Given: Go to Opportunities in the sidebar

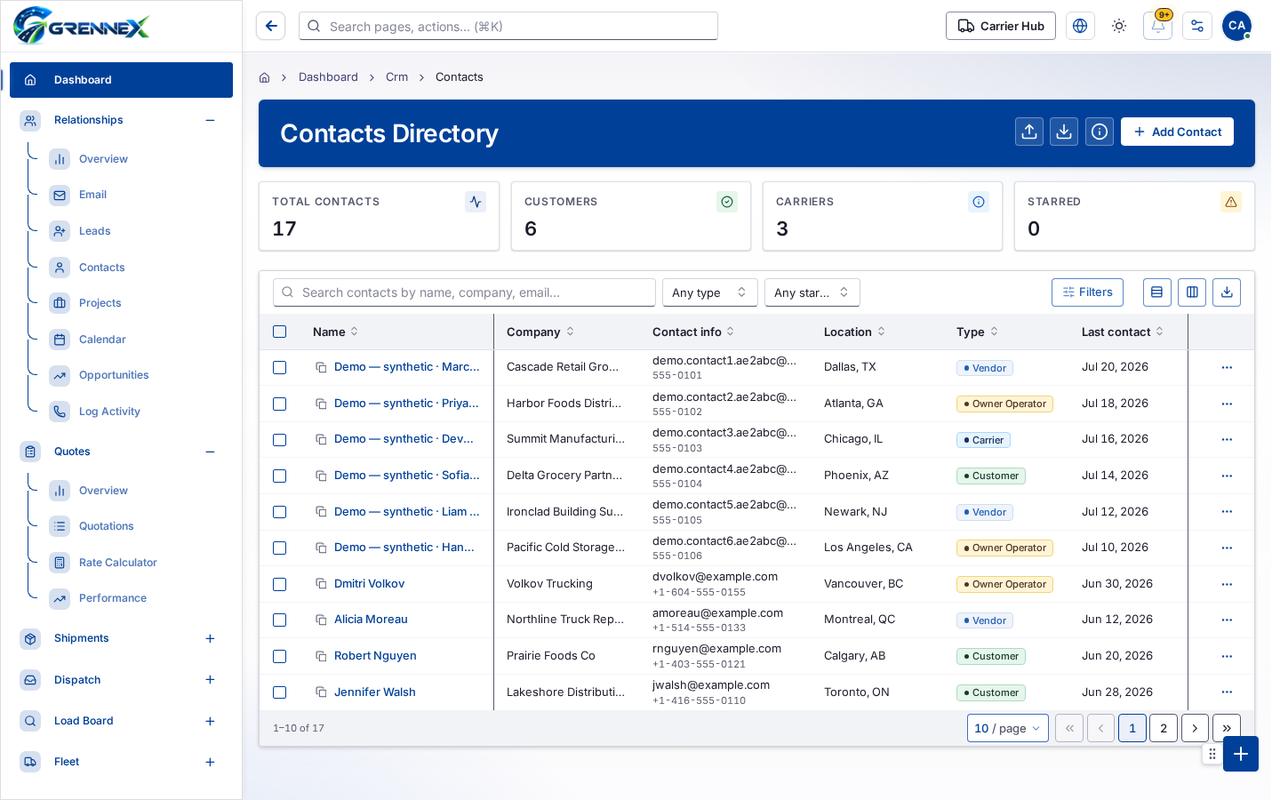Looking at the screenshot, I should coord(114,375).
